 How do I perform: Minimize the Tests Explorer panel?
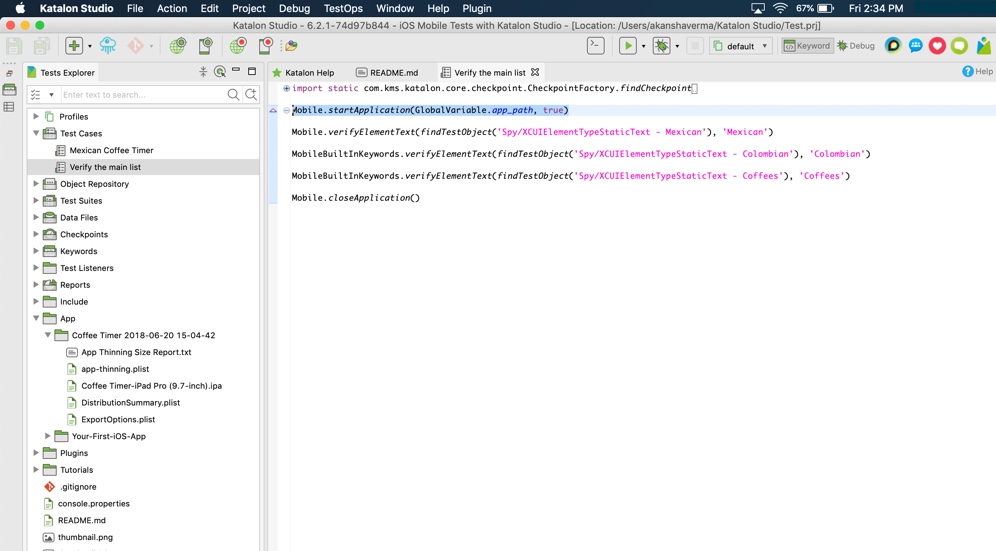coord(236,70)
